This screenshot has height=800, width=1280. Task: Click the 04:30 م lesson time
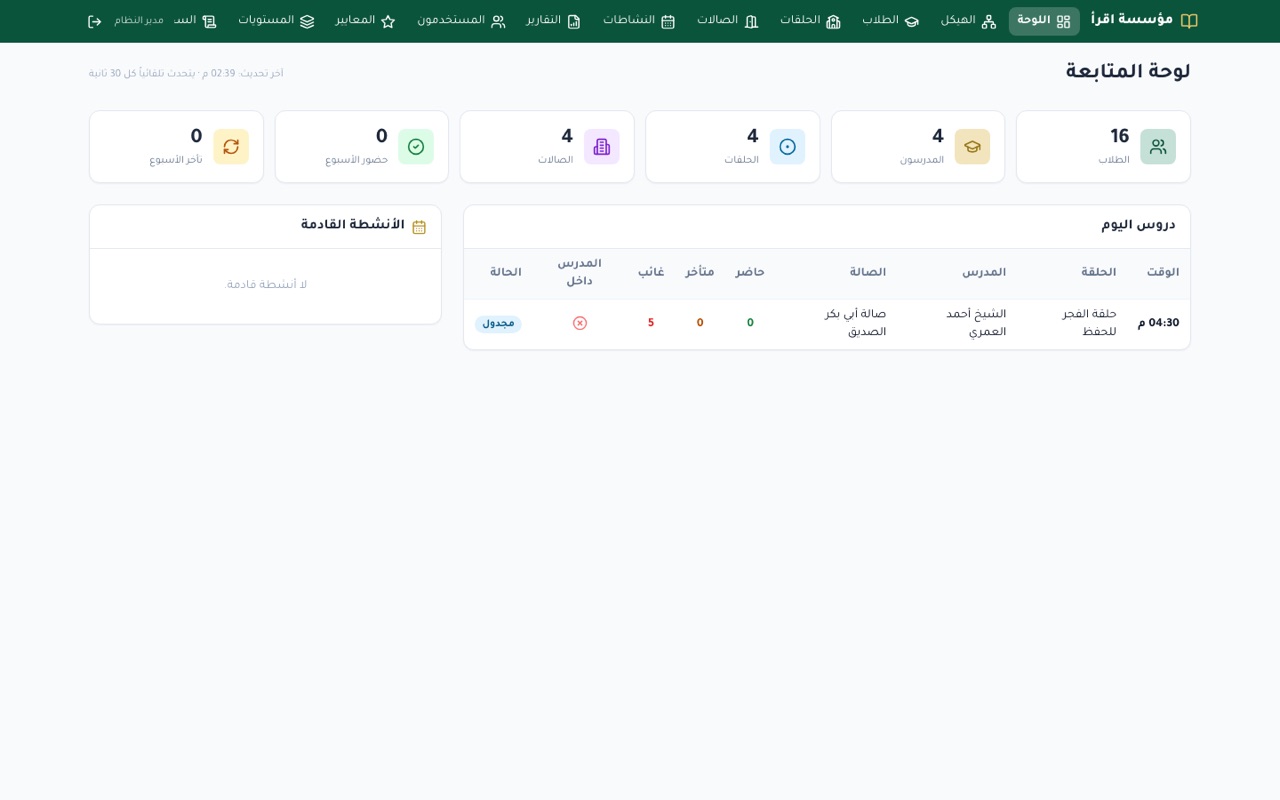[x=1159, y=324]
